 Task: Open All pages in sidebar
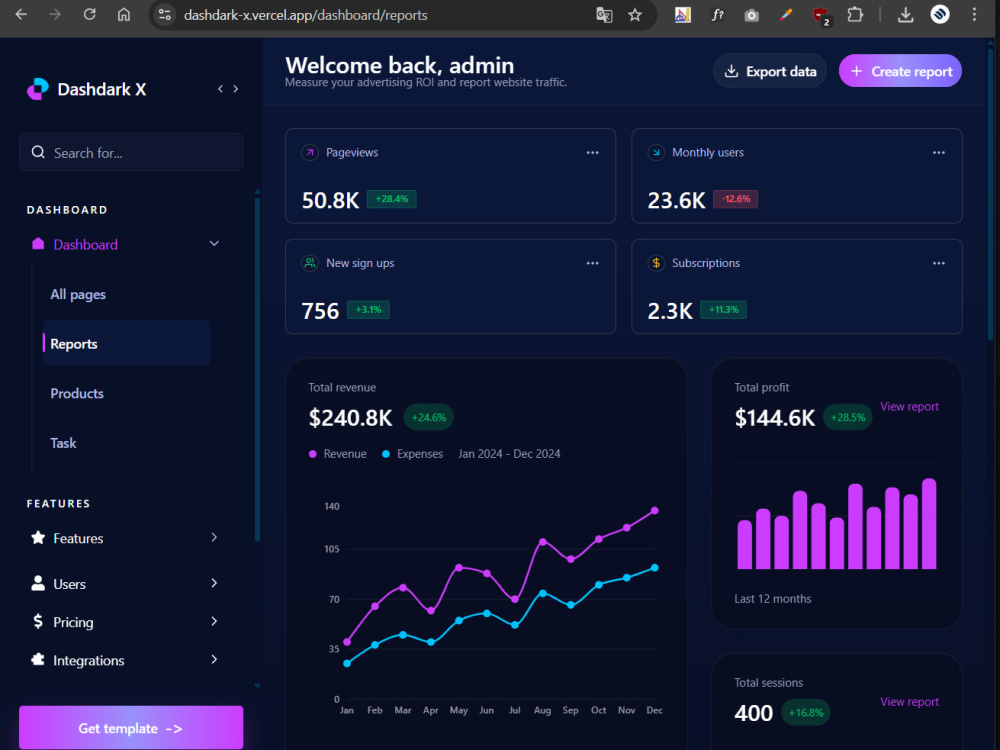coord(78,294)
